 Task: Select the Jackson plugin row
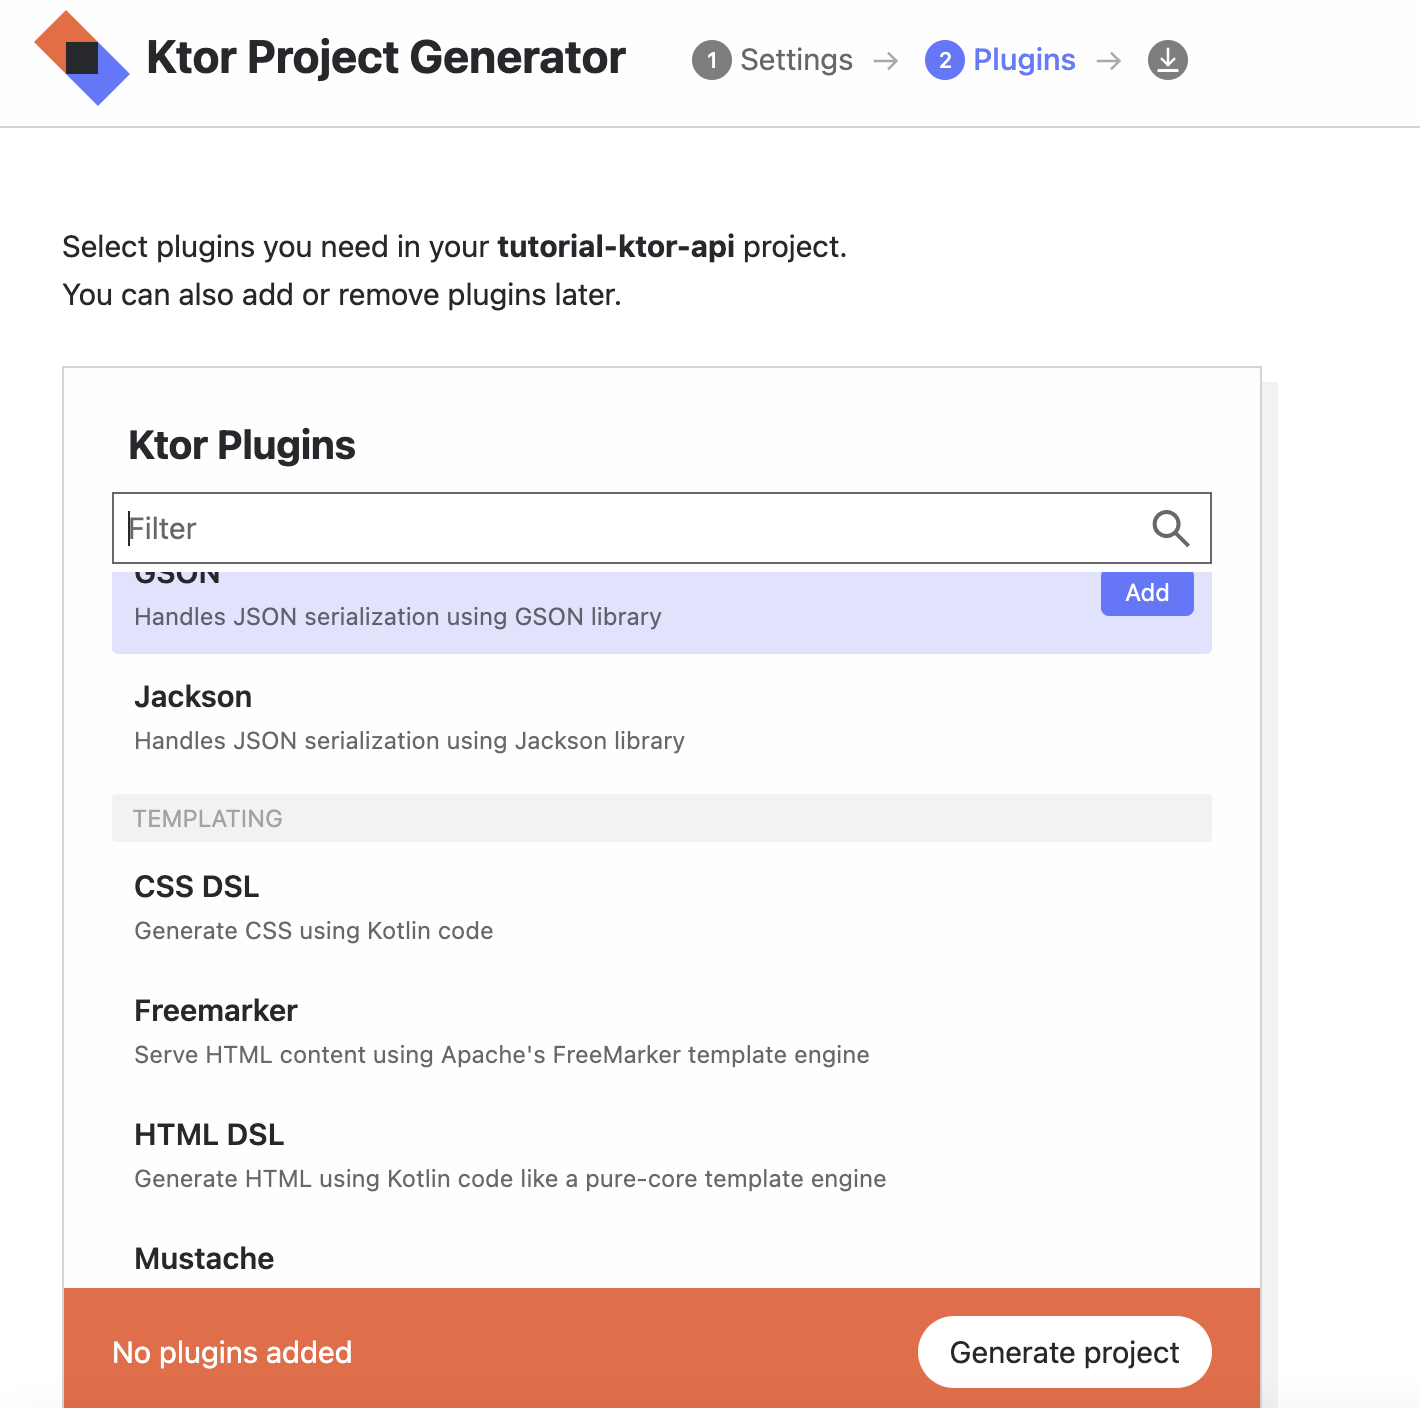(x=662, y=718)
